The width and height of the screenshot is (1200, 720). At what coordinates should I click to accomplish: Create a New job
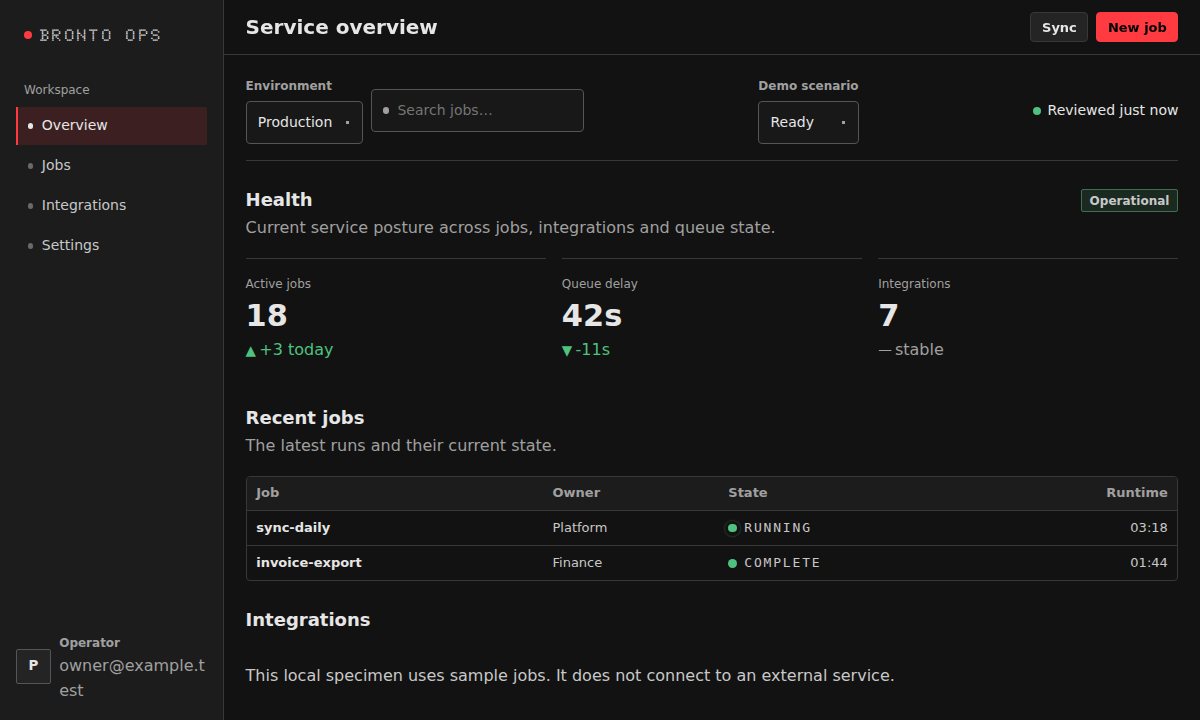tap(1137, 27)
